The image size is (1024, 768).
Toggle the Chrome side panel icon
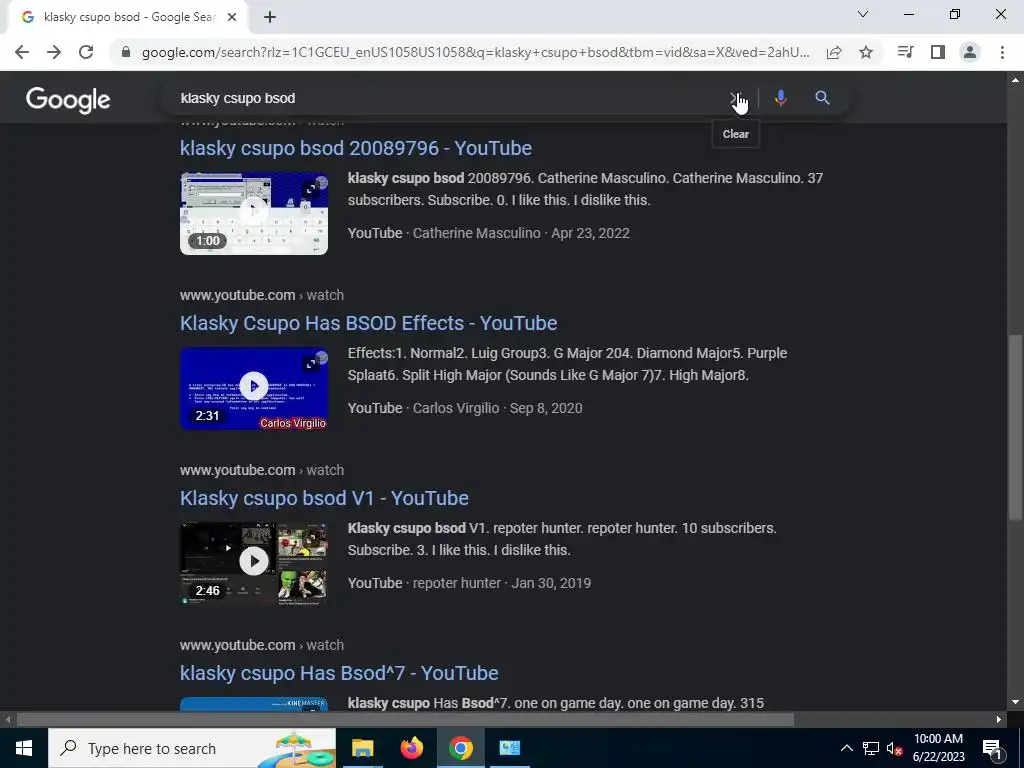click(938, 52)
